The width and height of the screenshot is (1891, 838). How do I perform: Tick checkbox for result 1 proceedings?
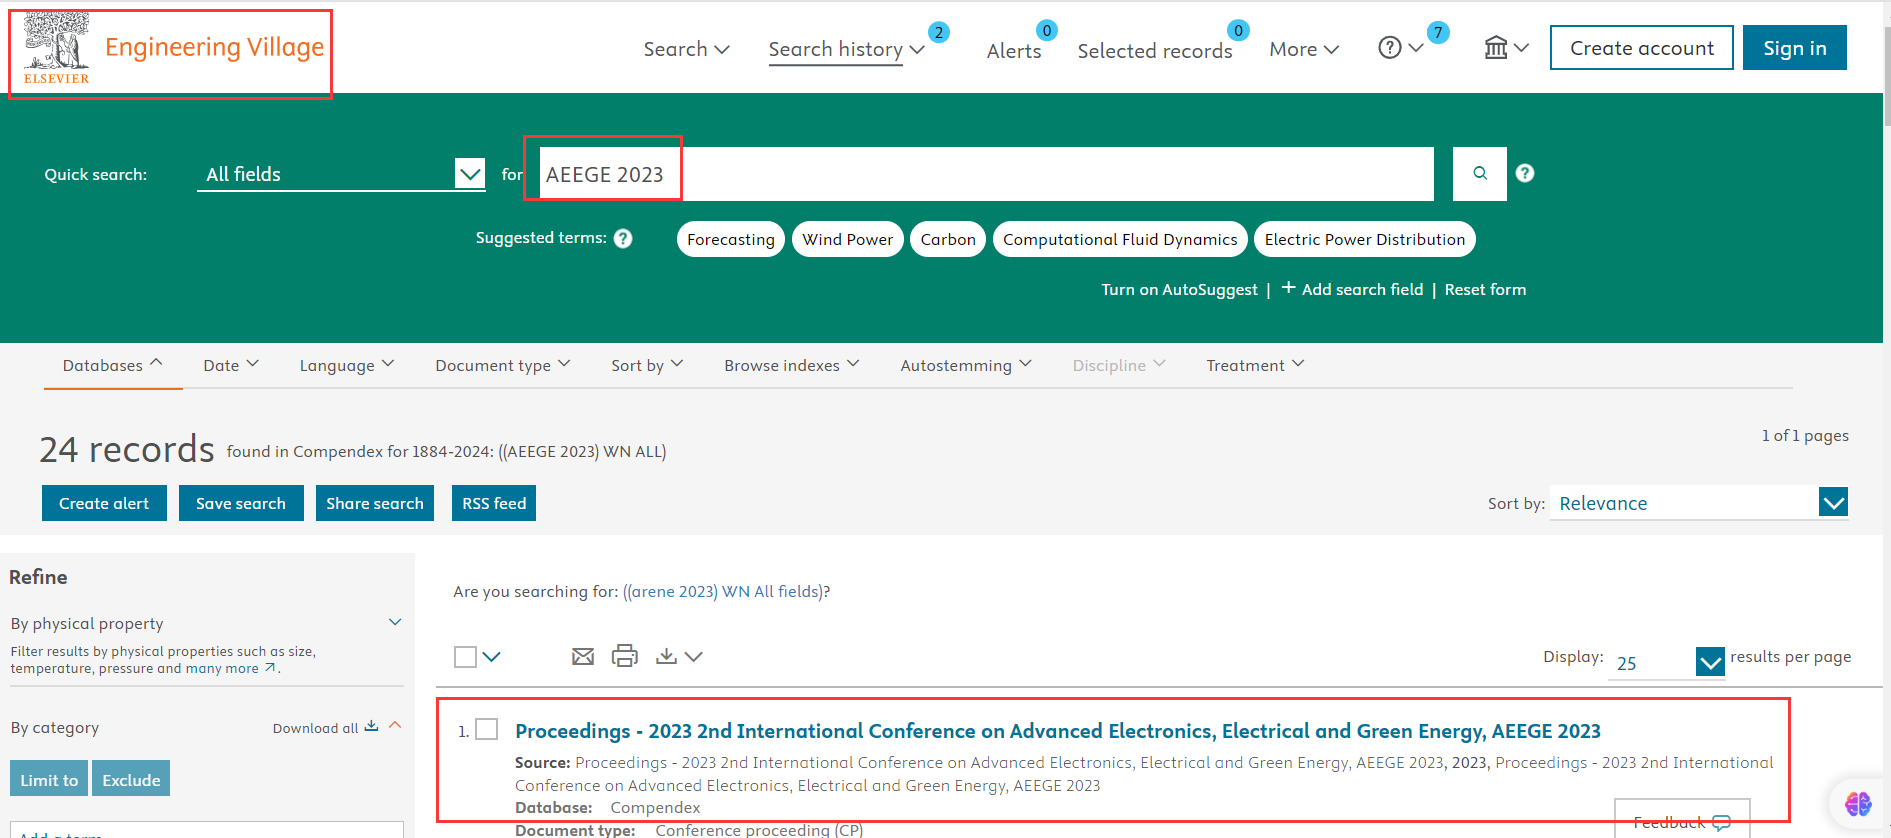click(x=487, y=729)
